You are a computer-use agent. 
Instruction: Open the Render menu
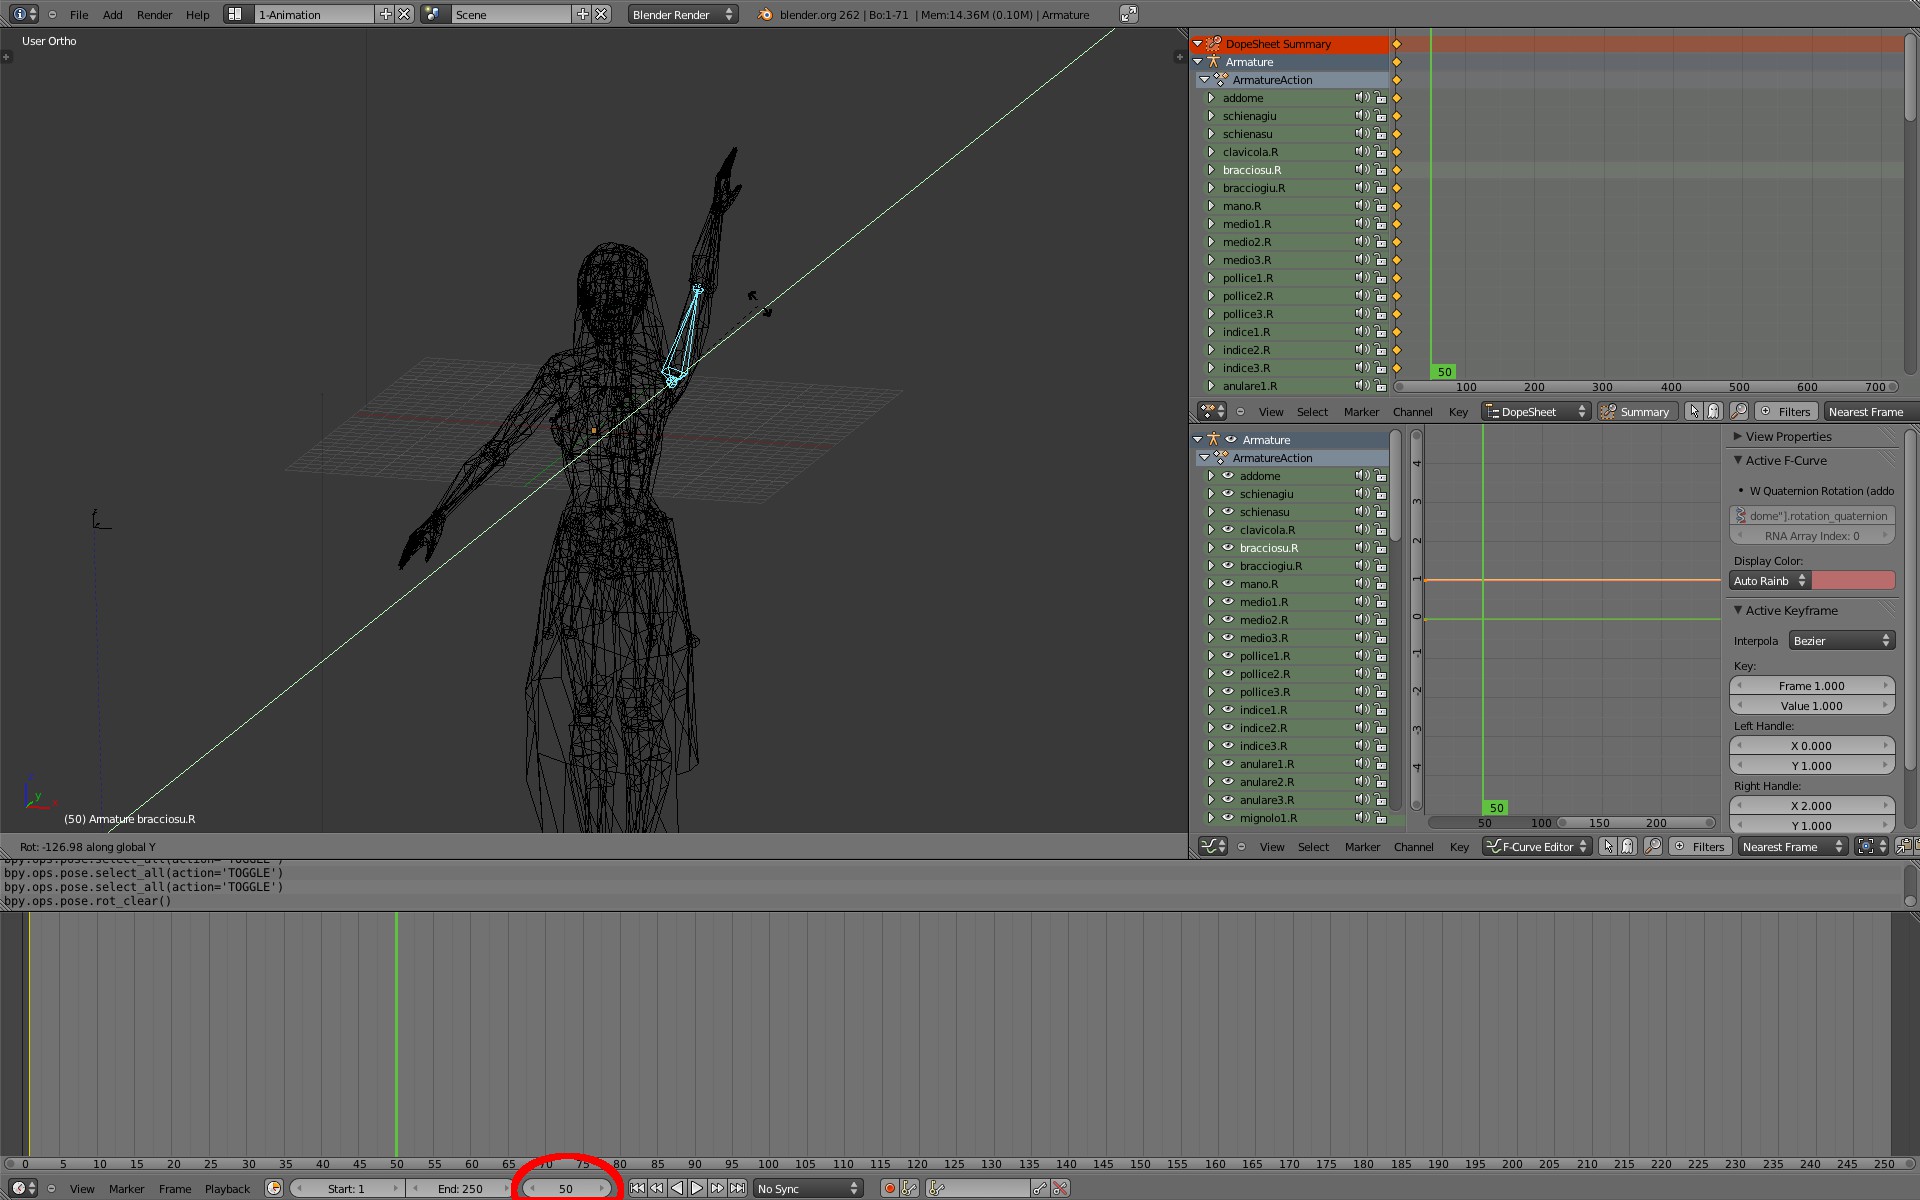(154, 15)
